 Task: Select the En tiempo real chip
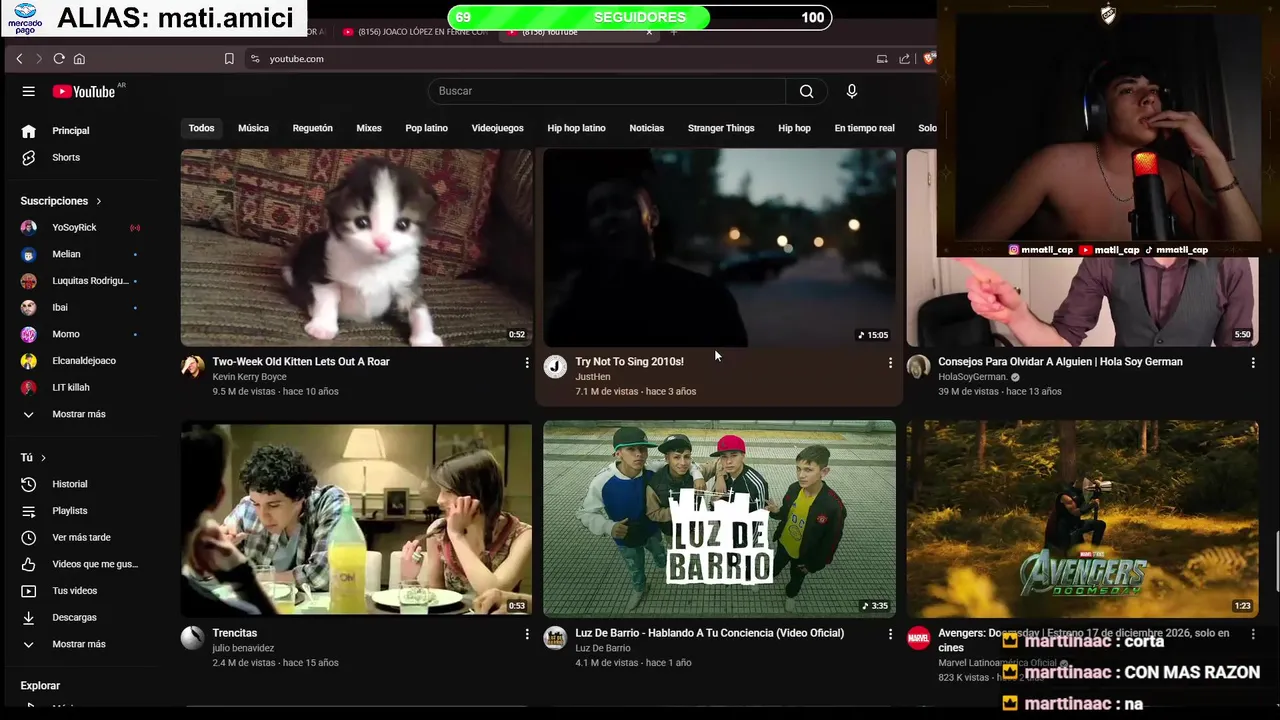click(x=864, y=128)
